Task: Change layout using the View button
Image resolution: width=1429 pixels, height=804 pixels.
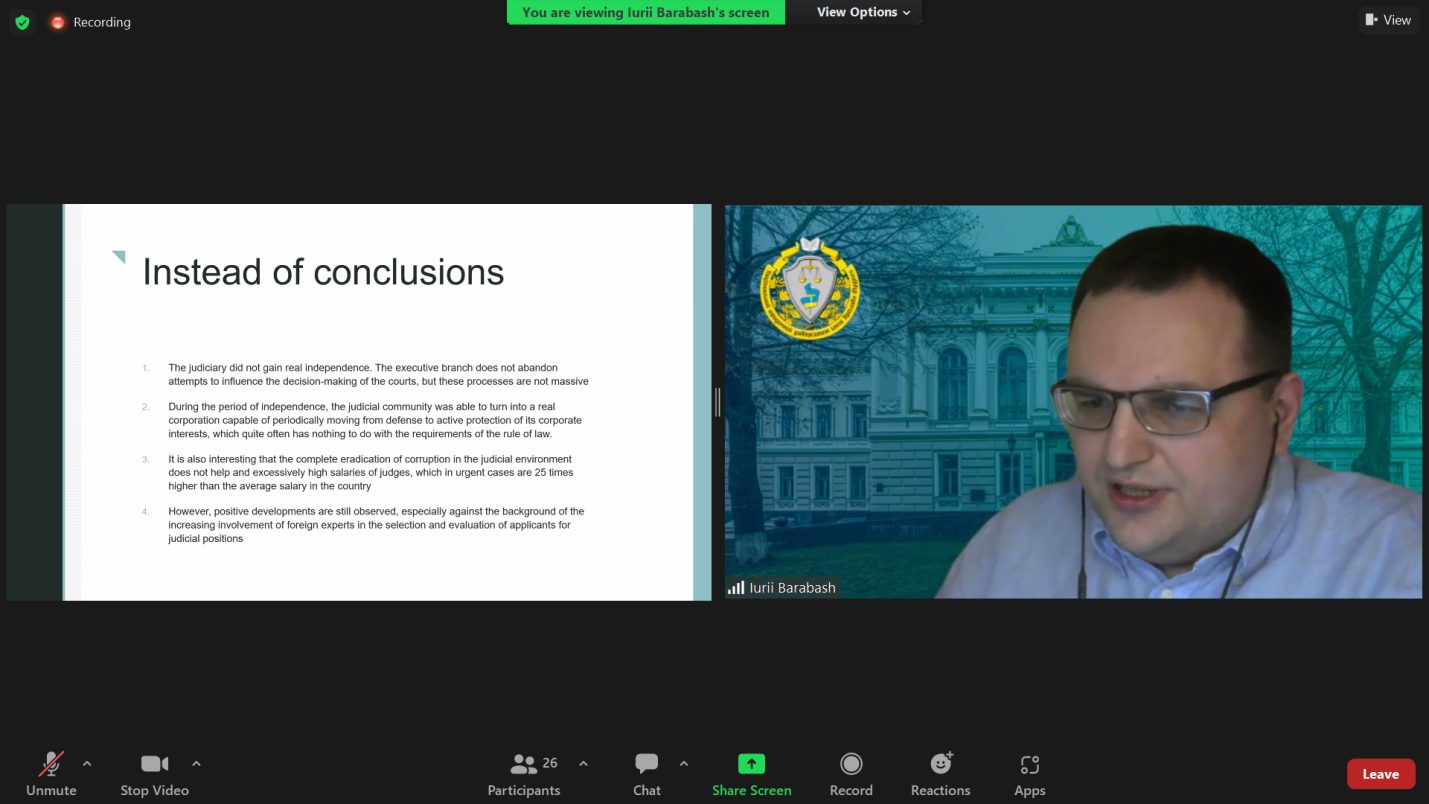Action: point(1388,20)
